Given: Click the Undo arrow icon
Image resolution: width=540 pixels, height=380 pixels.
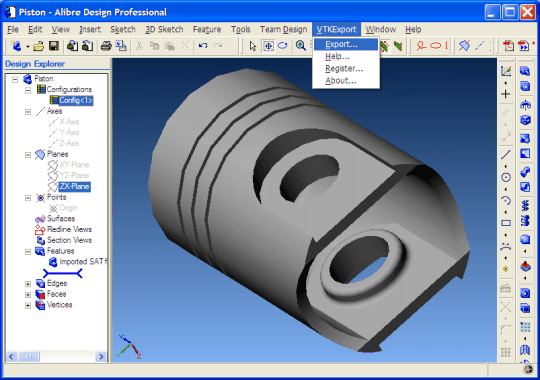Looking at the screenshot, I should [x=203, y=45].
